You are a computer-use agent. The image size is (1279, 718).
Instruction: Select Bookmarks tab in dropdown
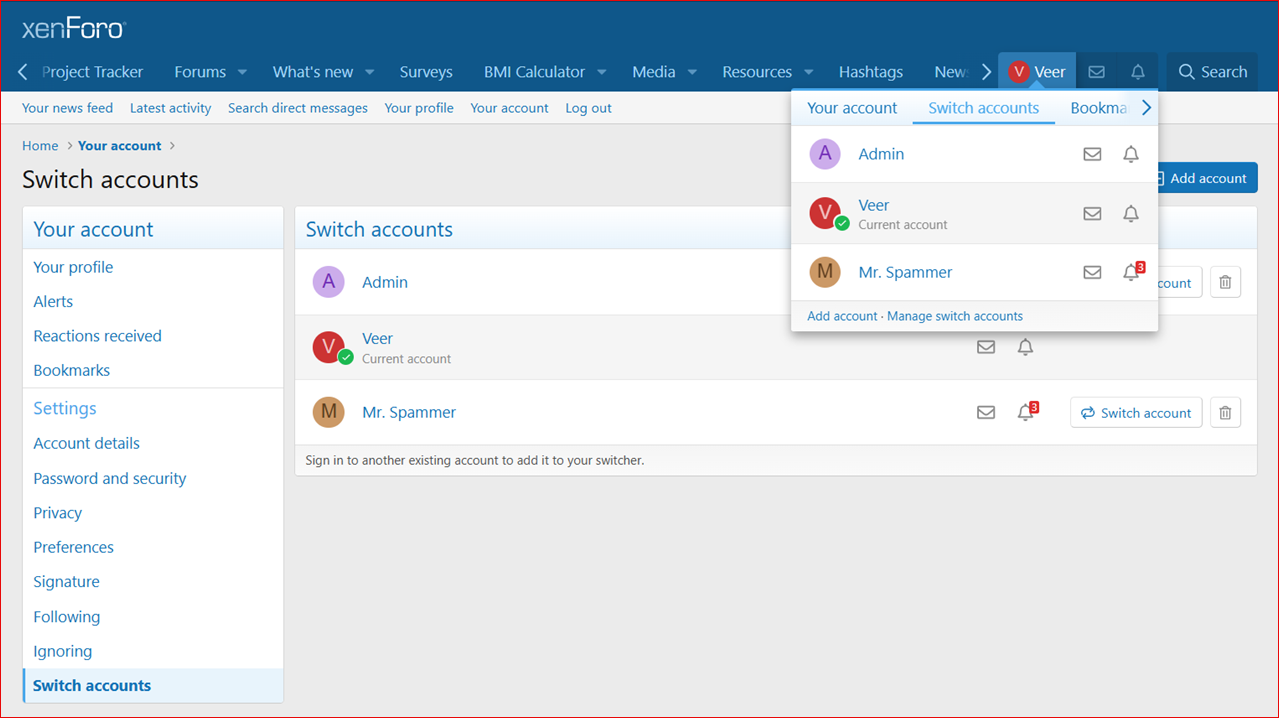[x=1098, y=108]
